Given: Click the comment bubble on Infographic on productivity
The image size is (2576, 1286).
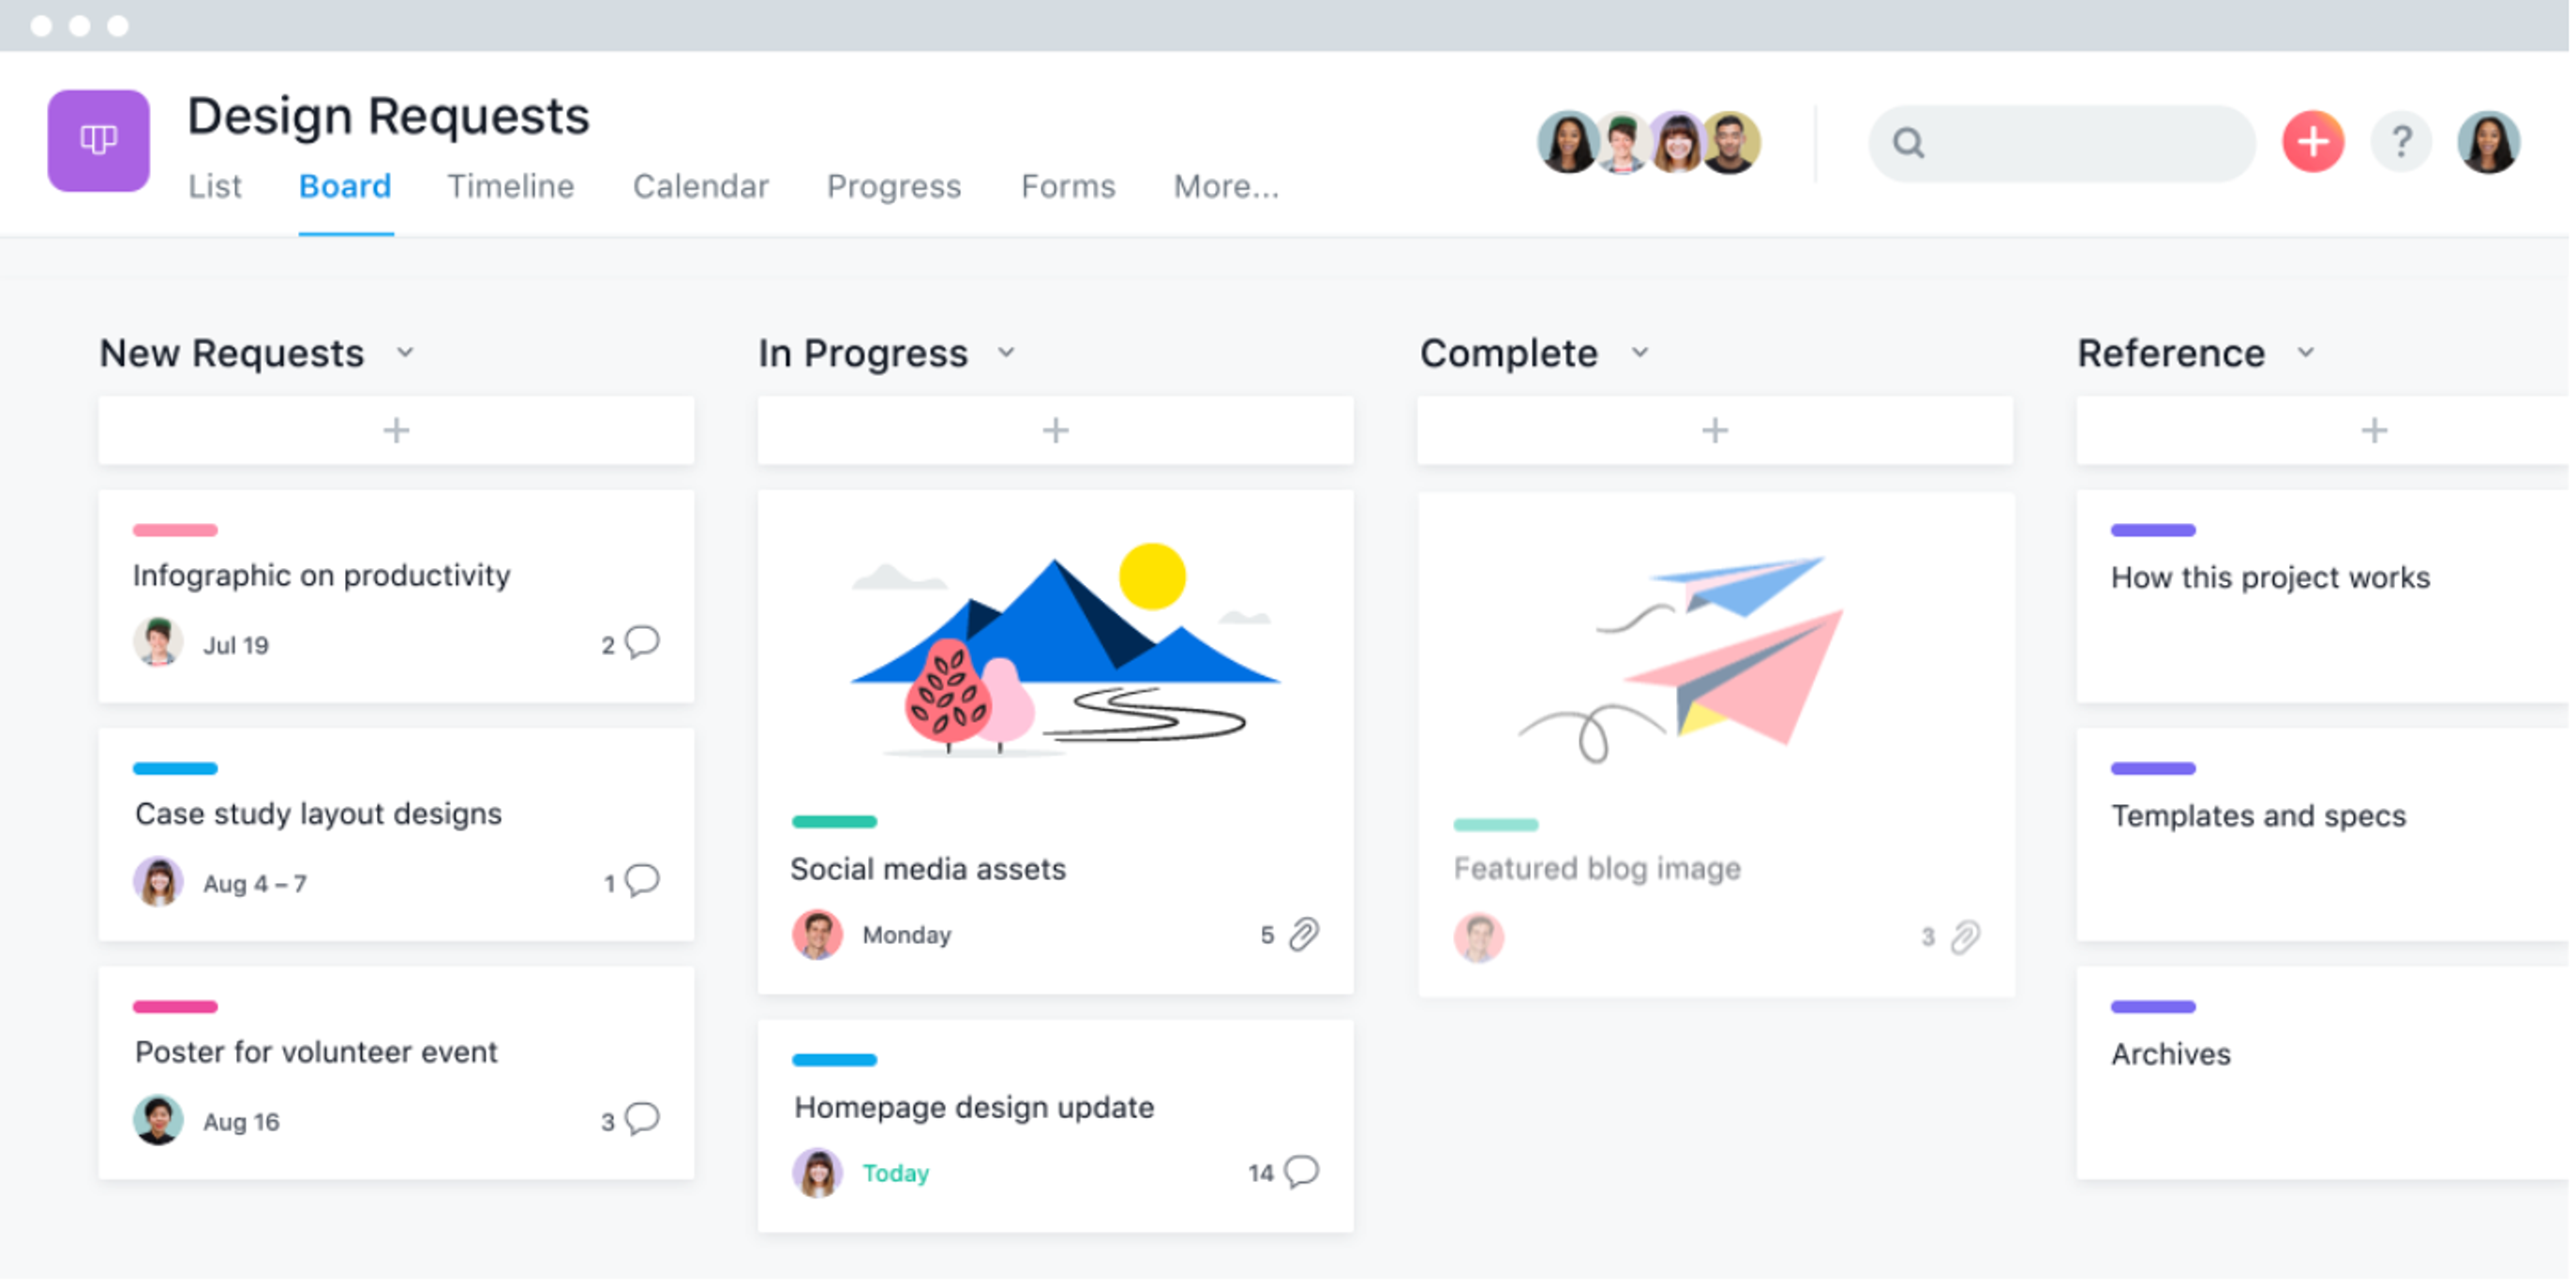Looking at the screenshot, I should 642,642.
